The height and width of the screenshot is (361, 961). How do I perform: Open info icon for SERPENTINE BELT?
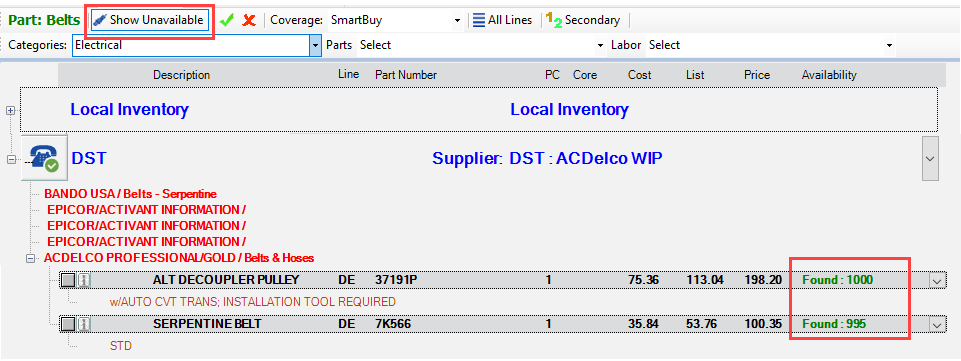pos(84,324)
